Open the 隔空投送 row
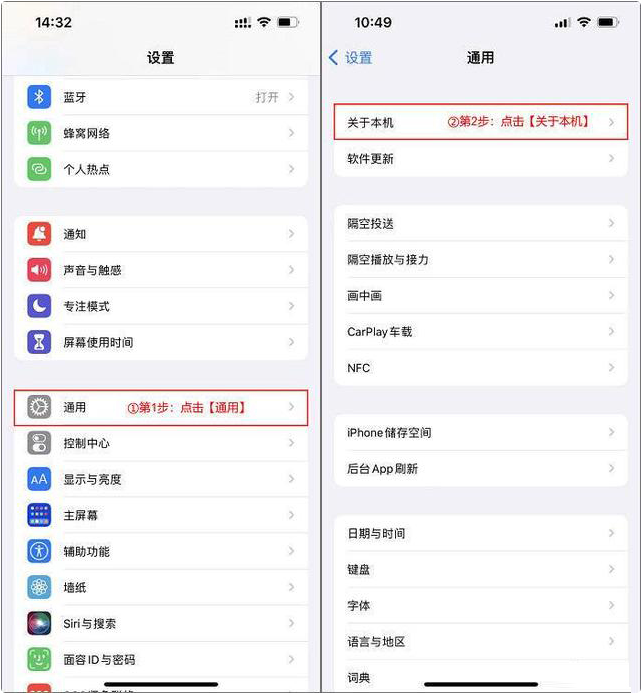Screen dimensions: 641x694 point(481,224)
